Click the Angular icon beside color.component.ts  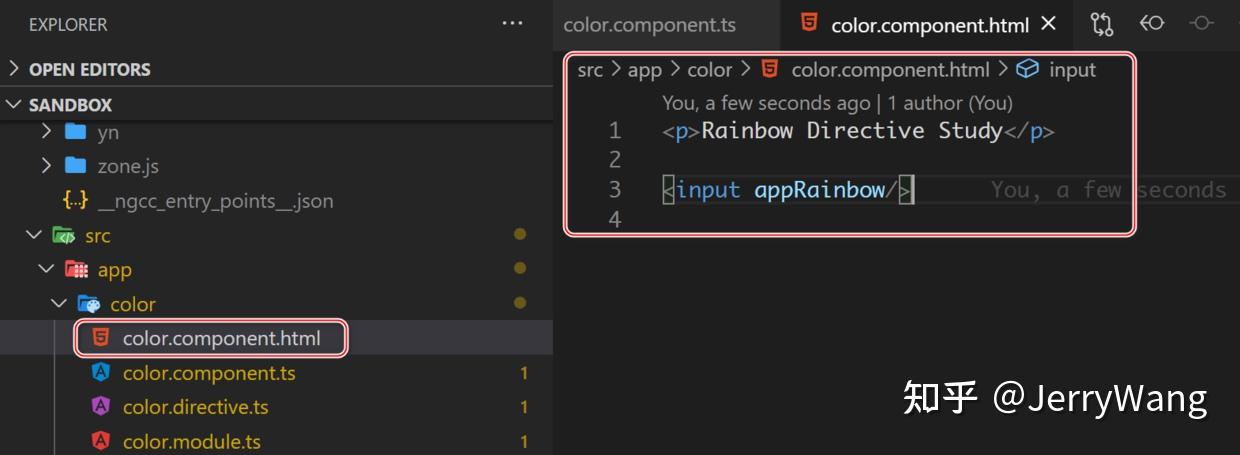coord(100,373)
